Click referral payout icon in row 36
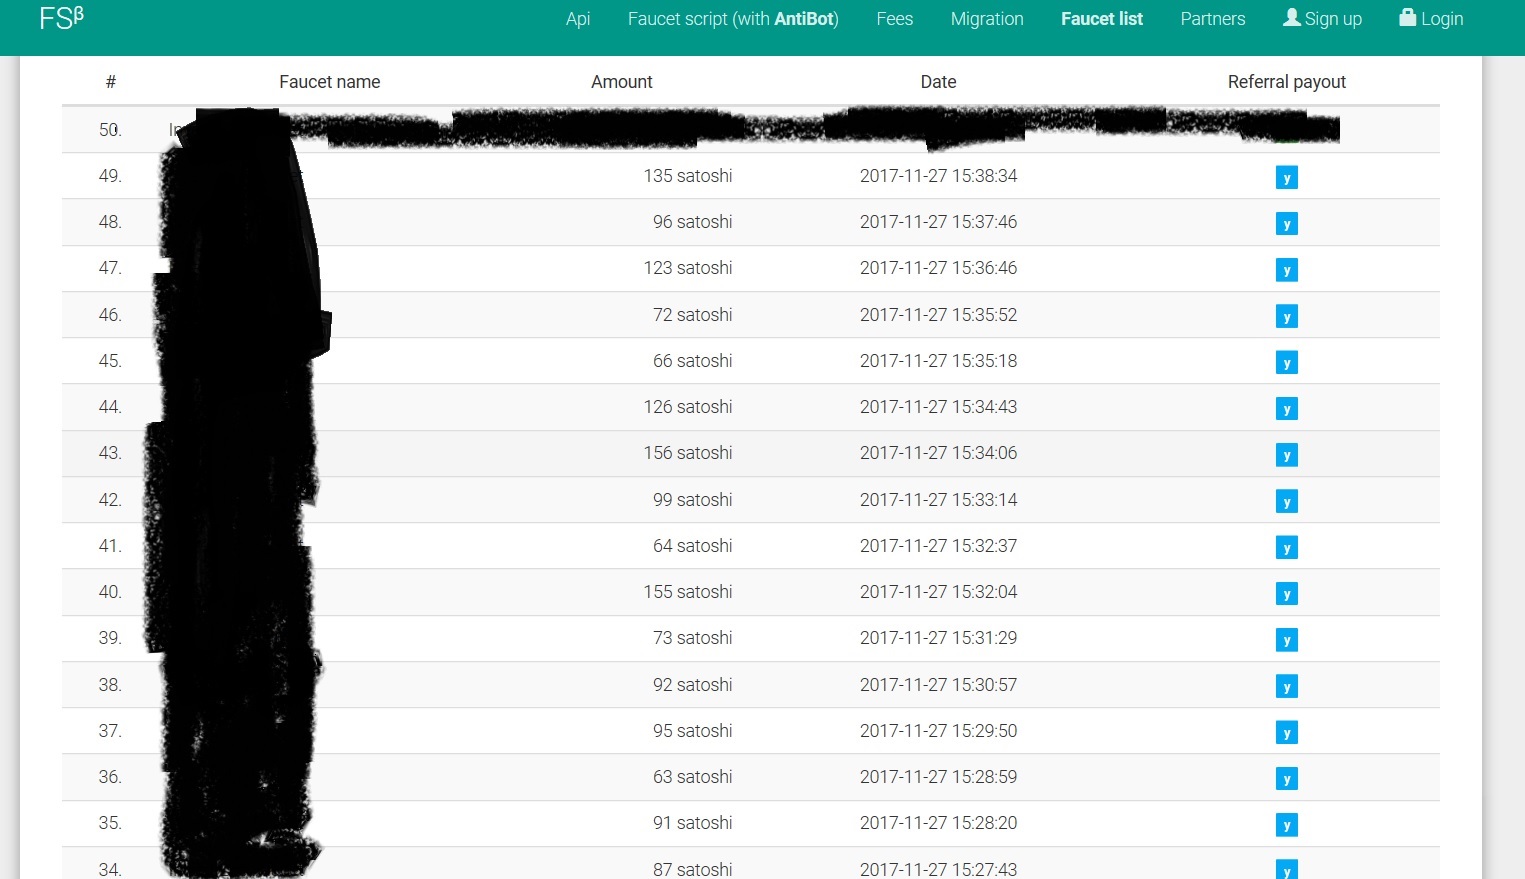Image resolution: width=1525 pixels, height=879 pixels. (1287, 779)
